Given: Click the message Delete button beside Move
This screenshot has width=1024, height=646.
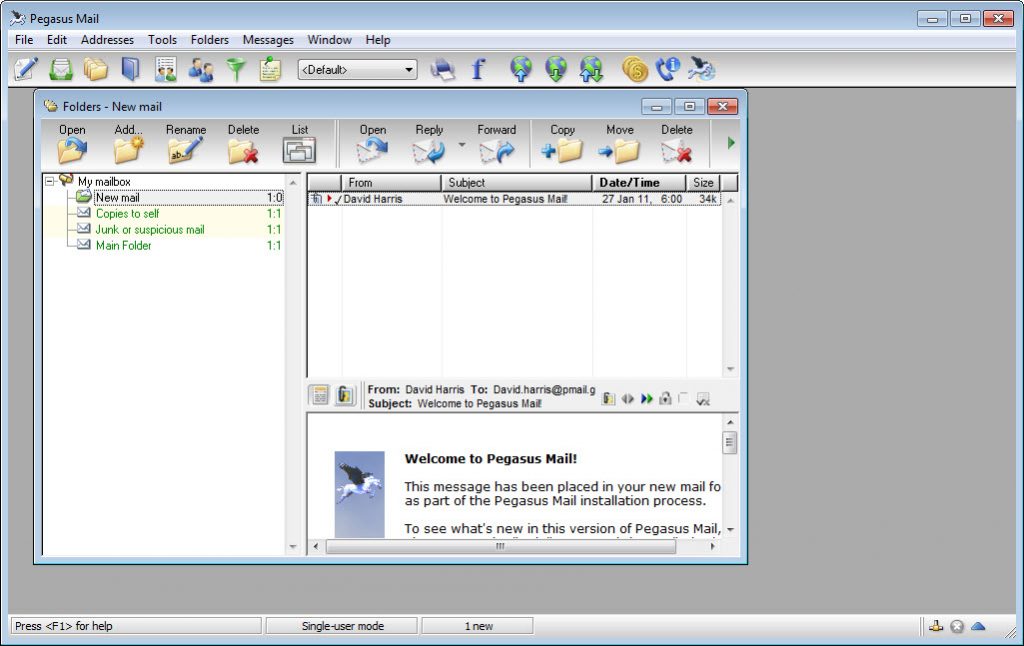Looking at the screenshot, I should (x=677, y=143).
